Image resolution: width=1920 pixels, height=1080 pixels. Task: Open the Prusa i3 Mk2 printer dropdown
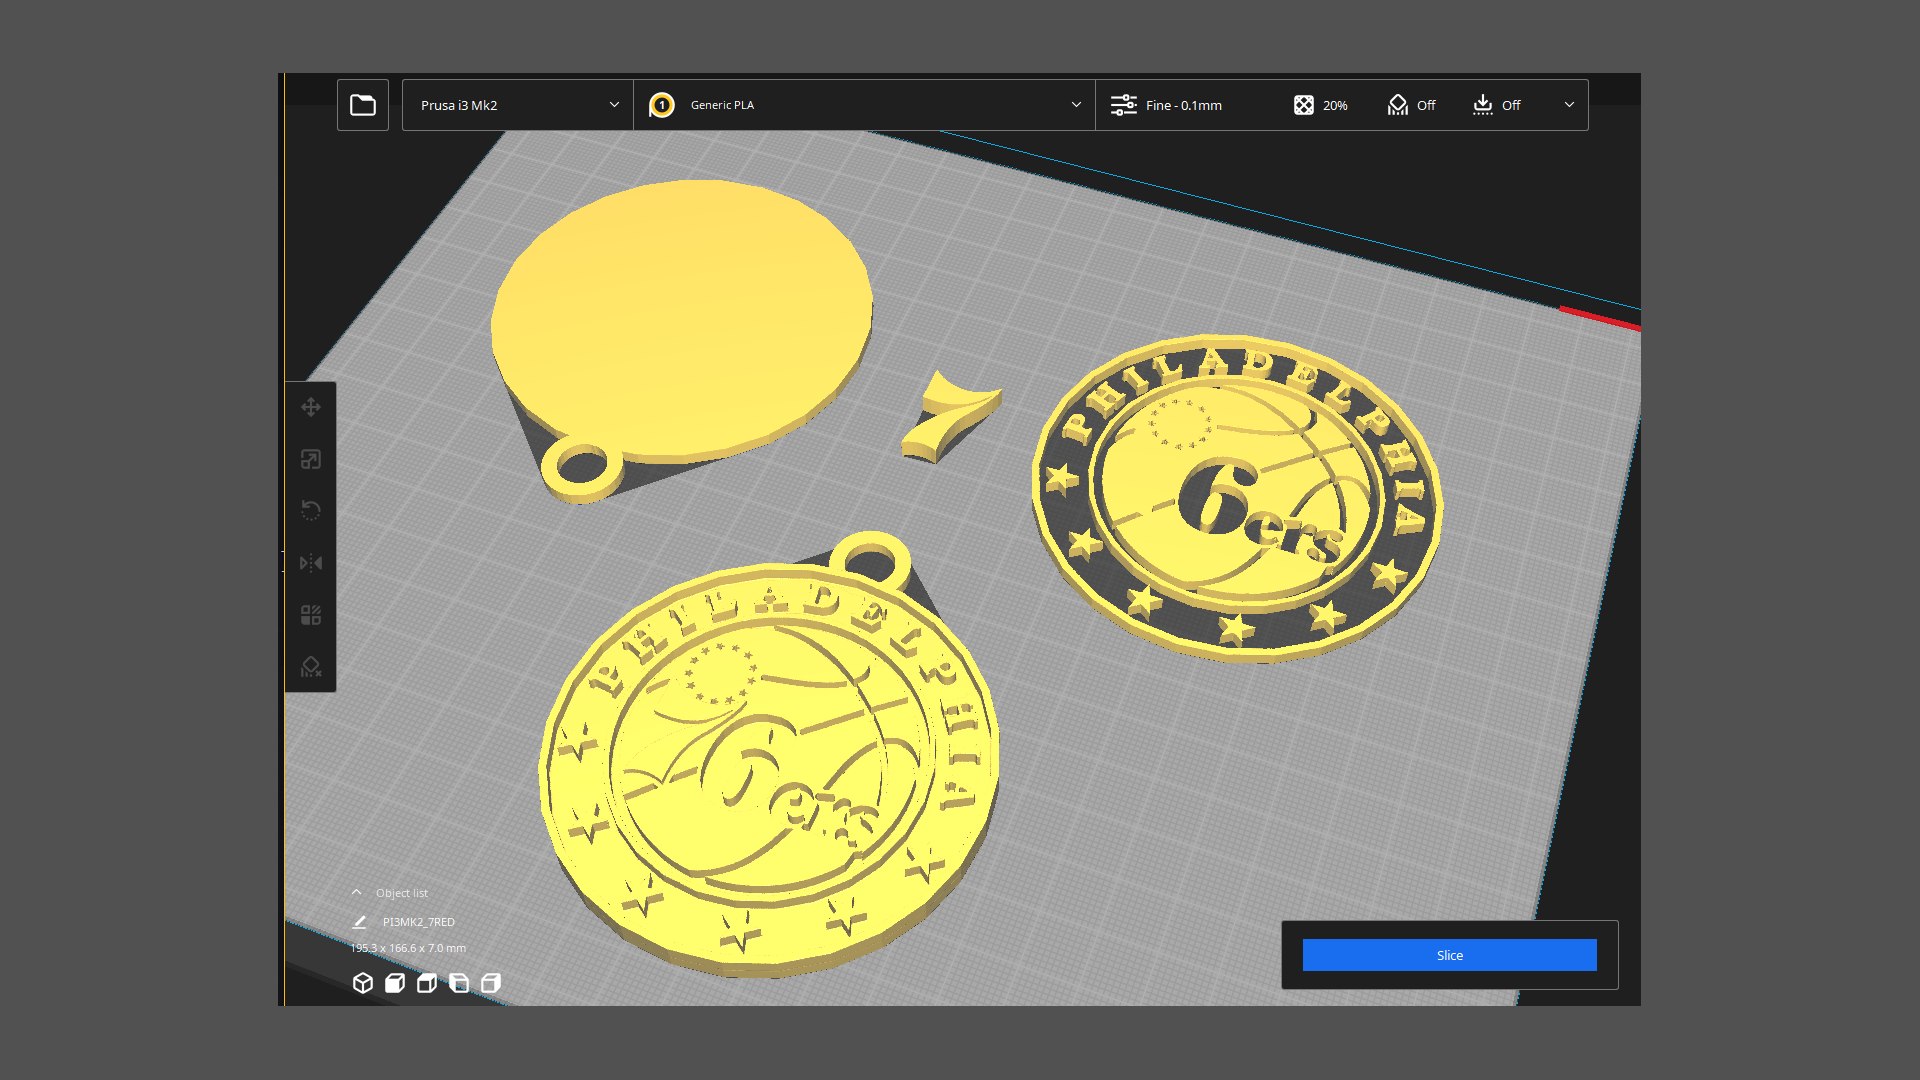coord(518,105)
